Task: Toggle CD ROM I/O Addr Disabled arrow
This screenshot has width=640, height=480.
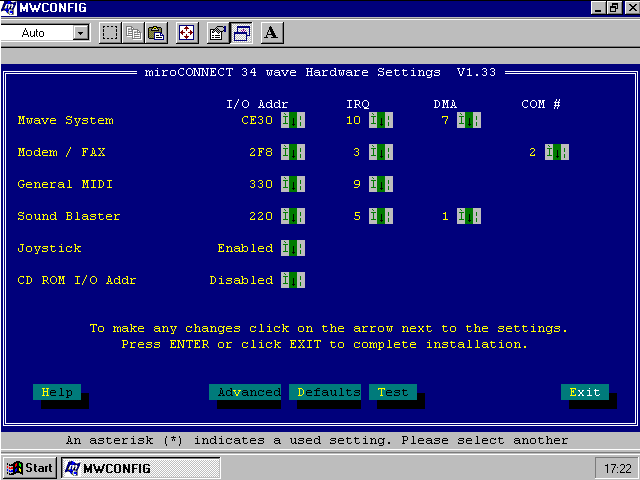Action: point(293,280)
